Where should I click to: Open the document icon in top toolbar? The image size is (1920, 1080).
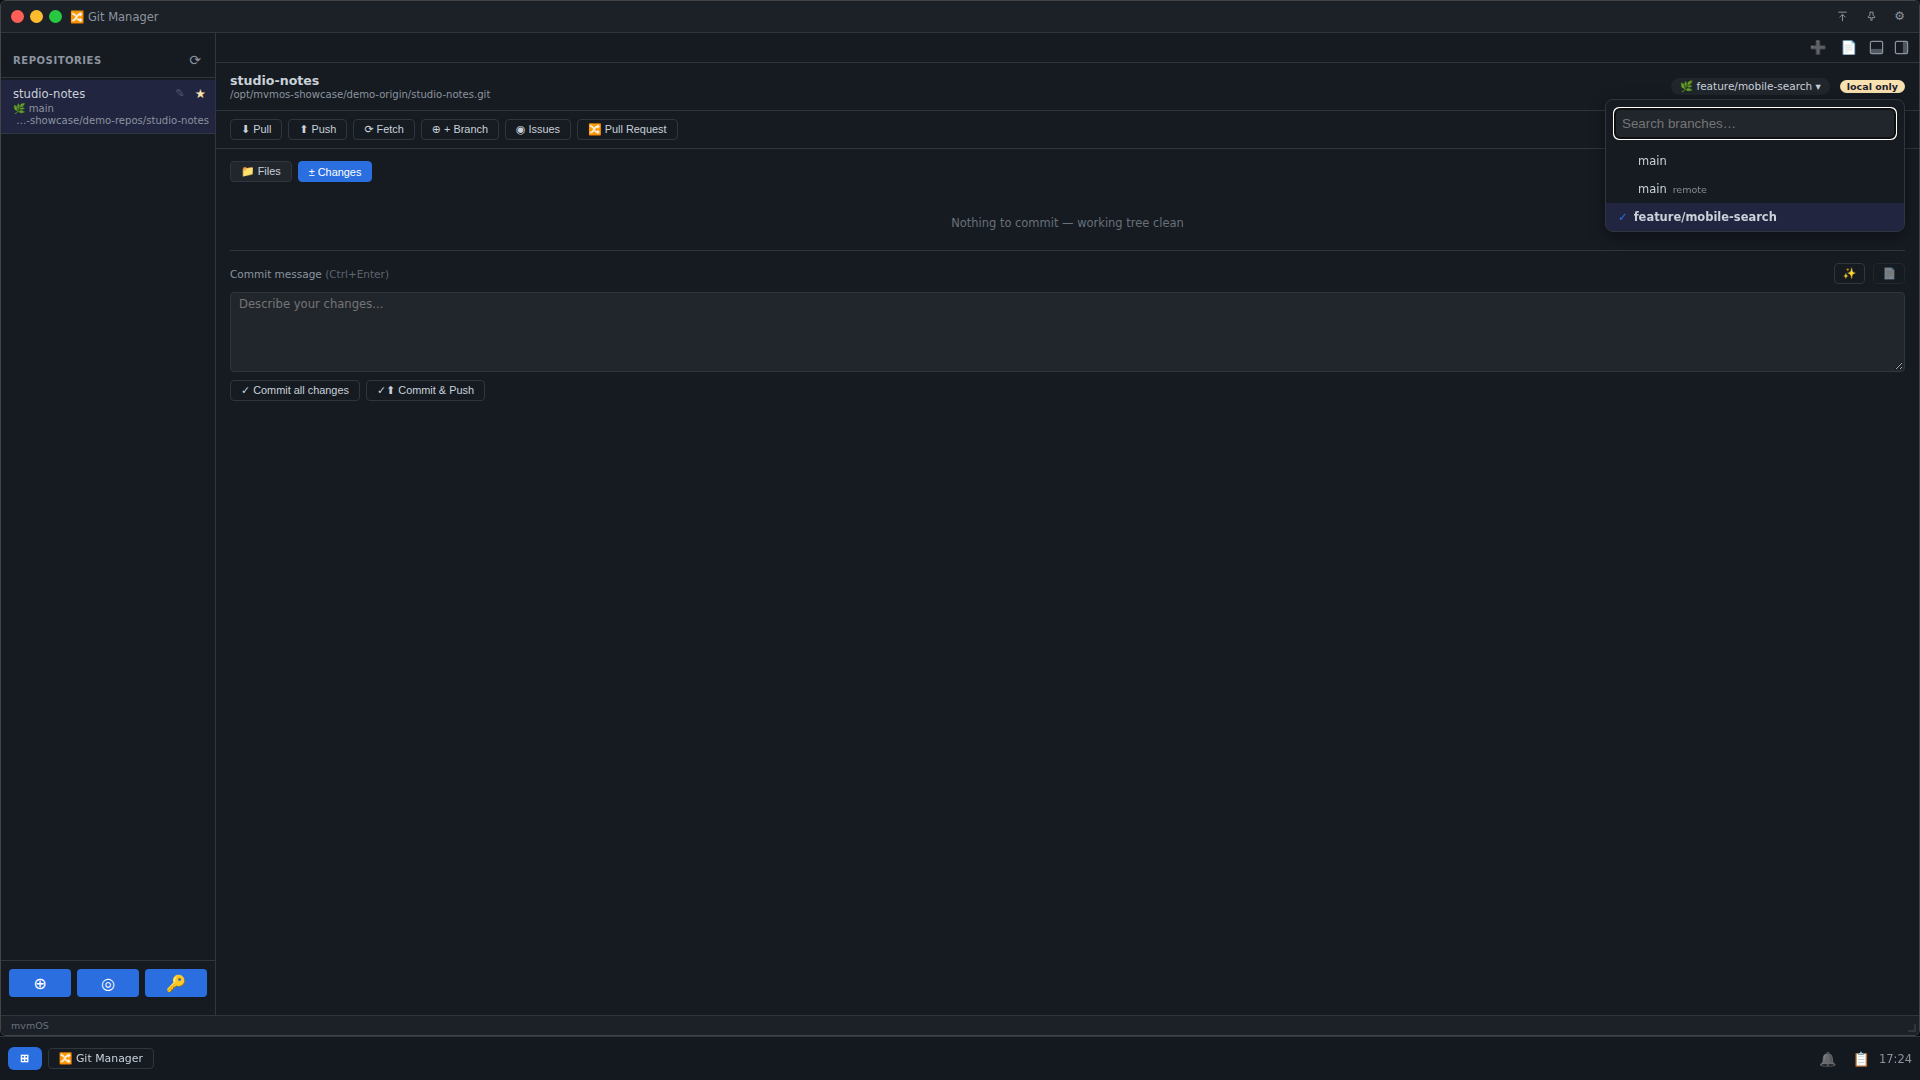1849,47
